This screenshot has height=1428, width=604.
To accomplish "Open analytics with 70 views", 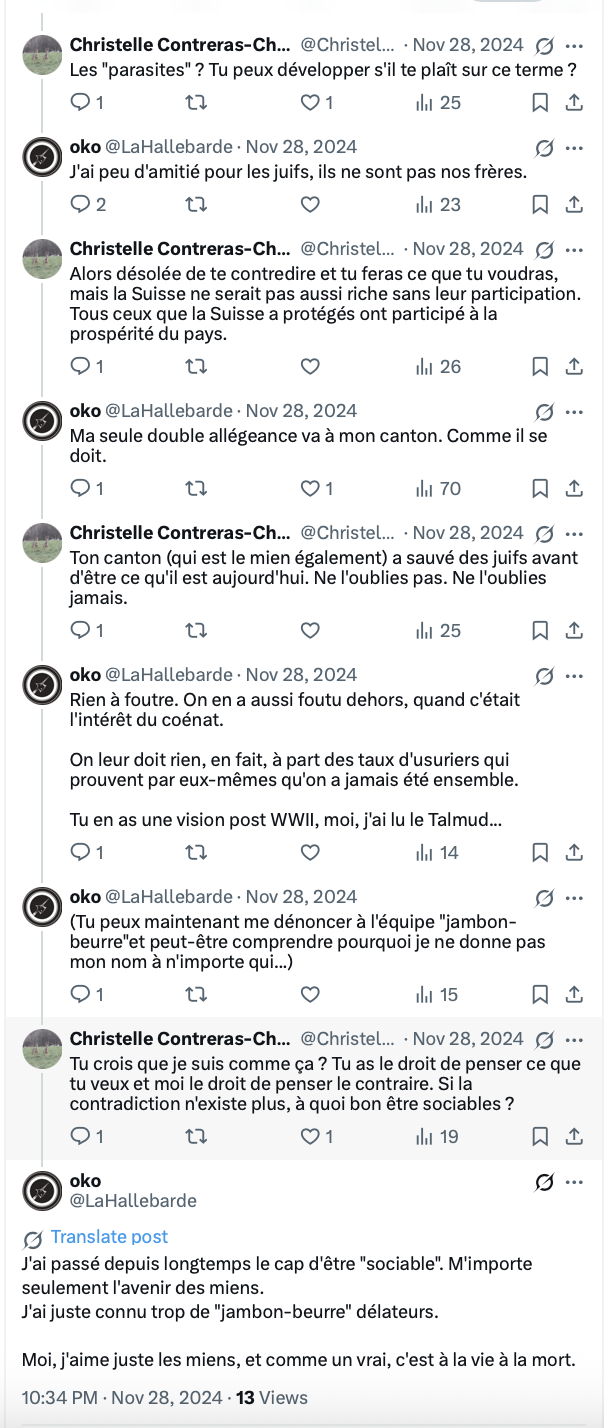I will tap(438, 488).
